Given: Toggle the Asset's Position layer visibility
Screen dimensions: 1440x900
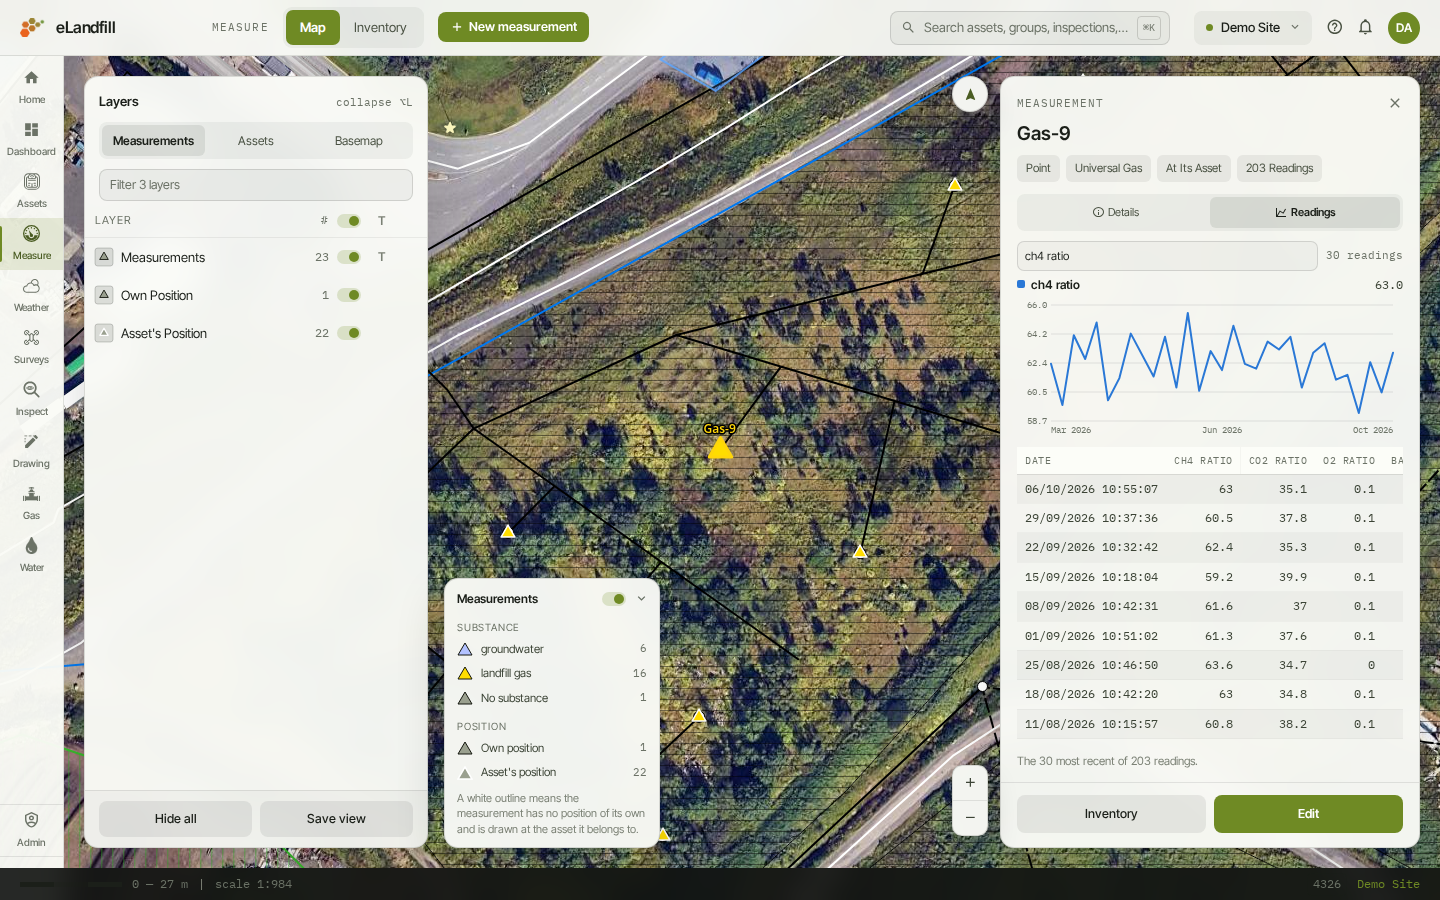Looking at the screenshot, I should point(349,333).
